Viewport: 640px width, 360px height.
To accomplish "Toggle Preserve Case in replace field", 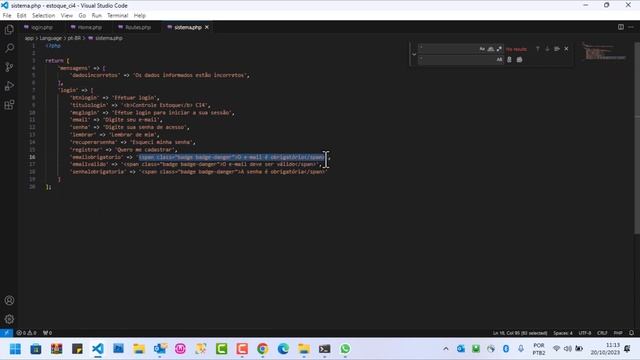I will (499, 60).
